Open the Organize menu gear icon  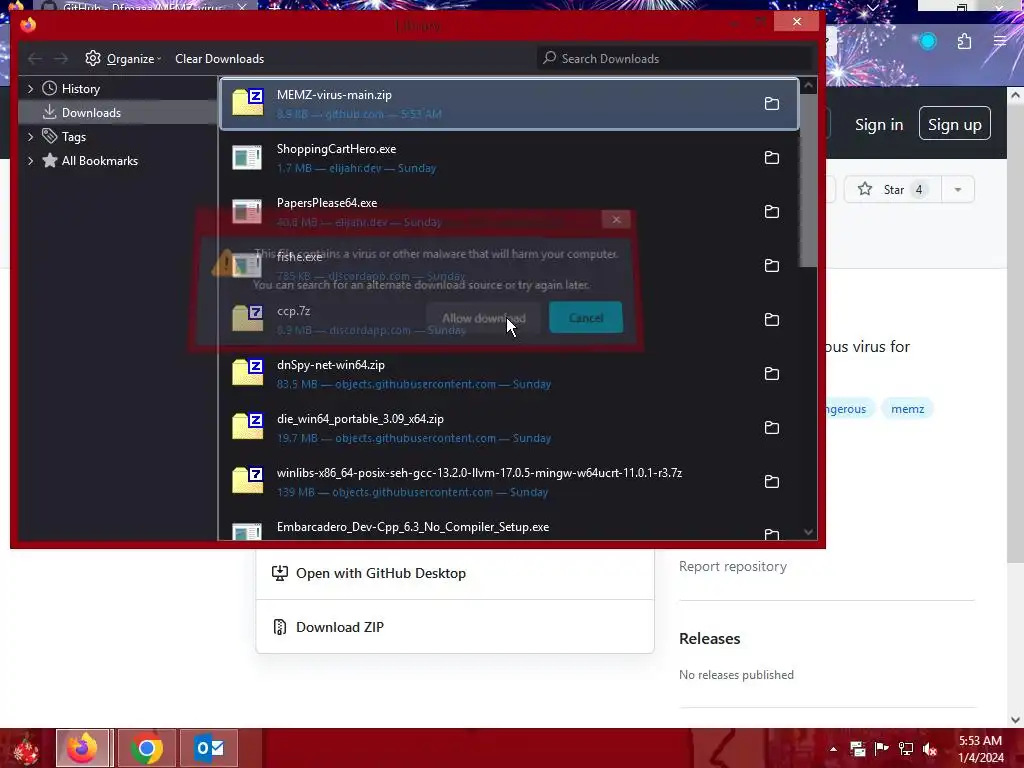click(x=93, y=58)
